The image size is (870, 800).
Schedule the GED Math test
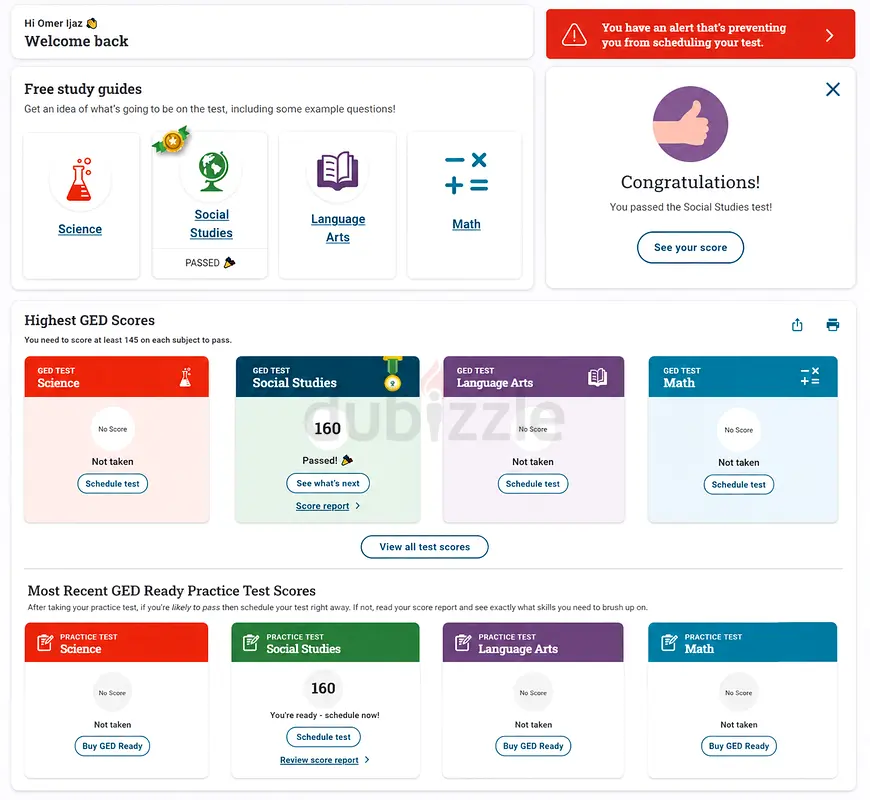click(739, 485)
